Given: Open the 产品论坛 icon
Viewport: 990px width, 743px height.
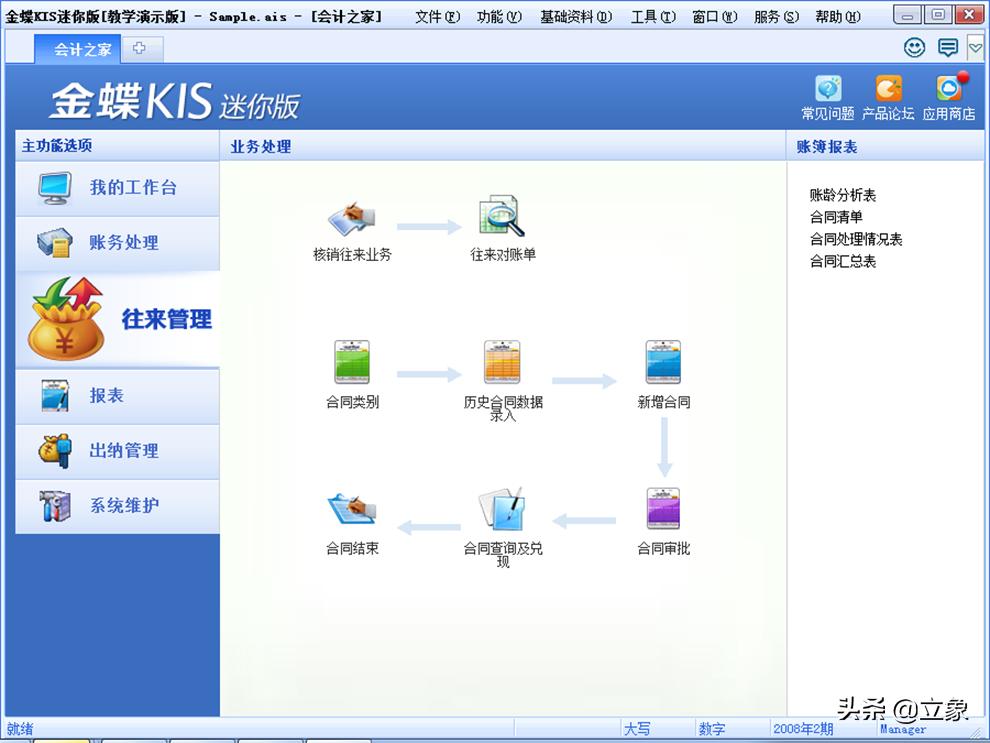Looking at the screenshot, I should click(888, 90).
